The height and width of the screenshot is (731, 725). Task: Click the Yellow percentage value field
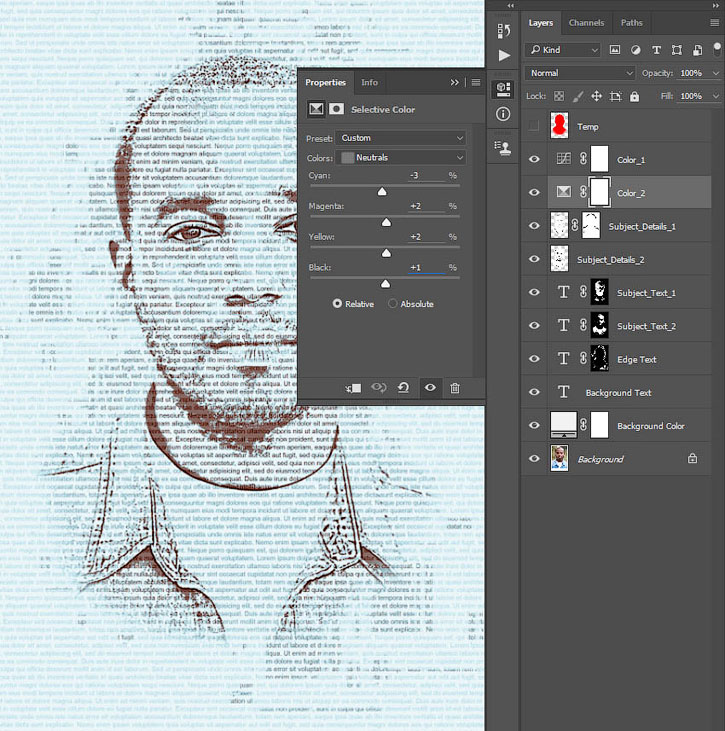point(426,237)
